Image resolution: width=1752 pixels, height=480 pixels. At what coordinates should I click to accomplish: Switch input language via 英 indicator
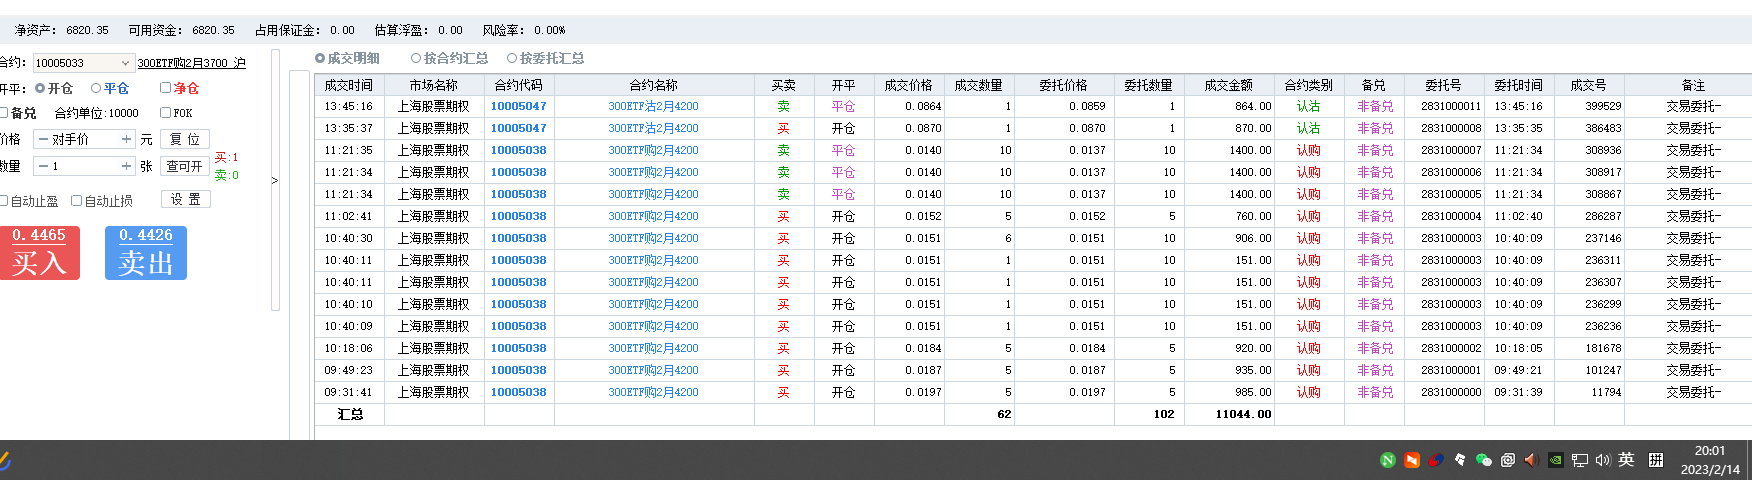pos(1626,460)
